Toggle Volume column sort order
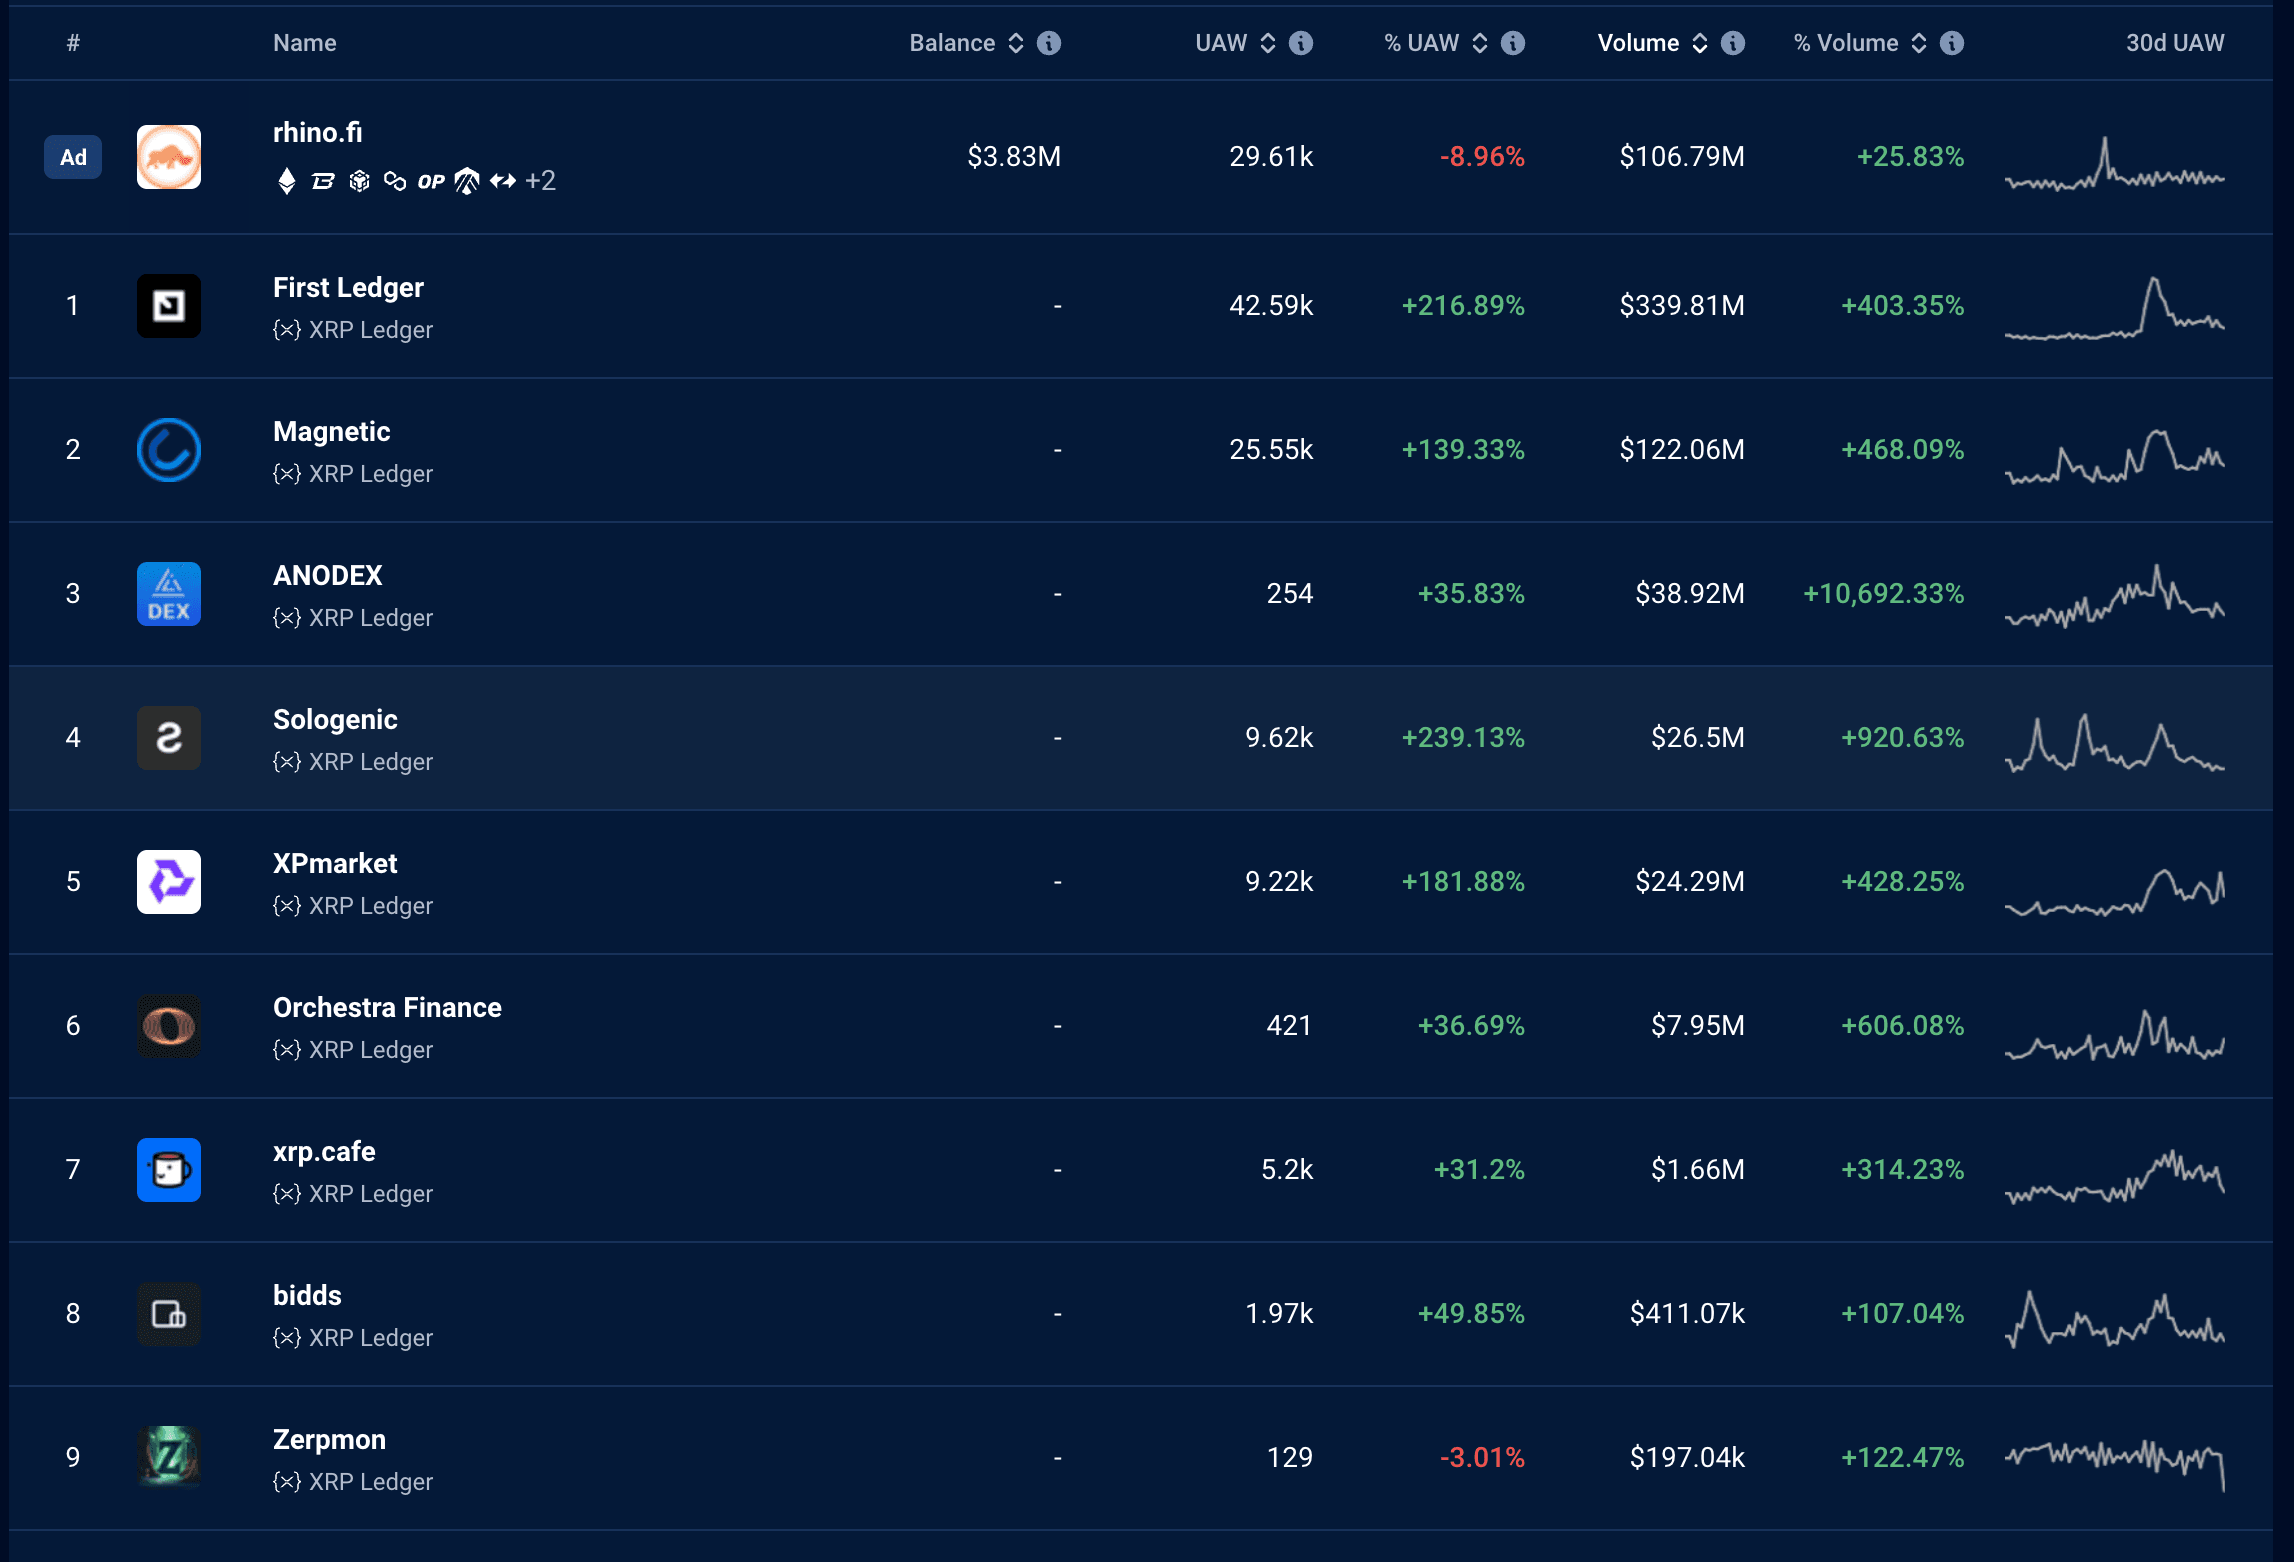2294x1562 pixels. (1699, 43)
